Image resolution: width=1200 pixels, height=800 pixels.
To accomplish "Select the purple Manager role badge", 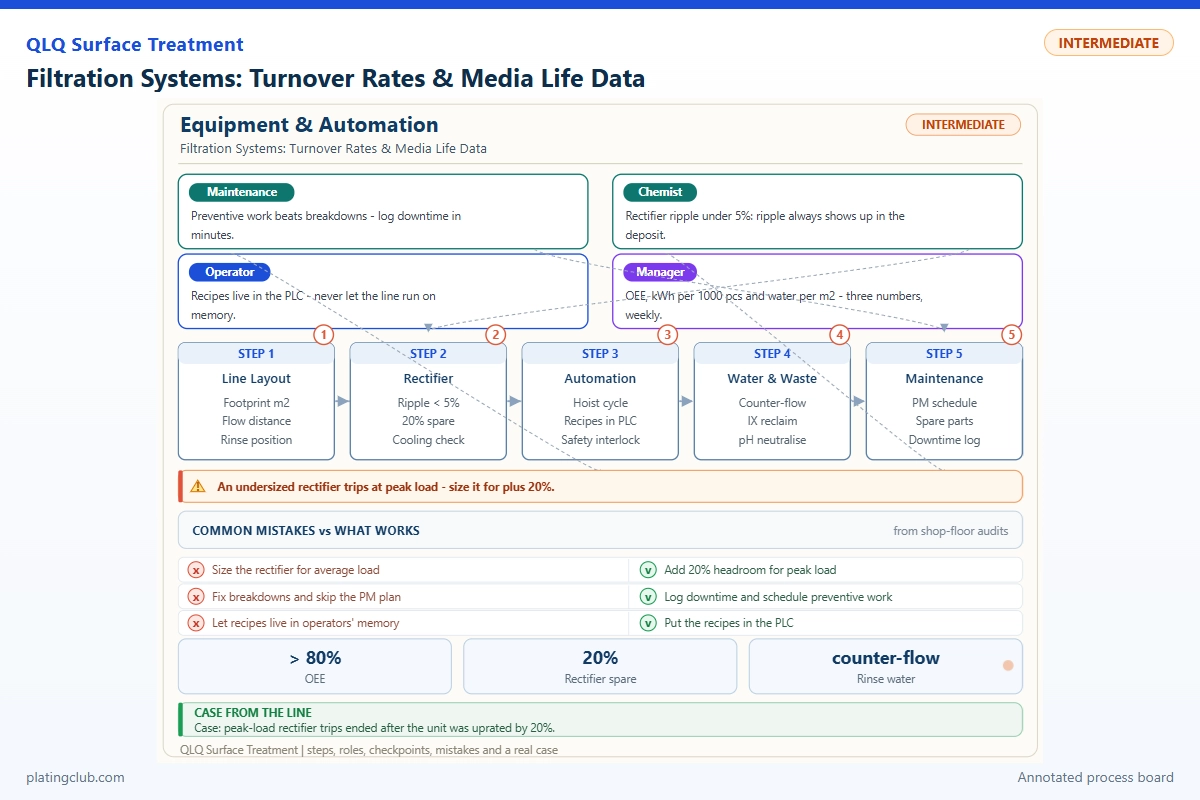I will click(660, 272).
